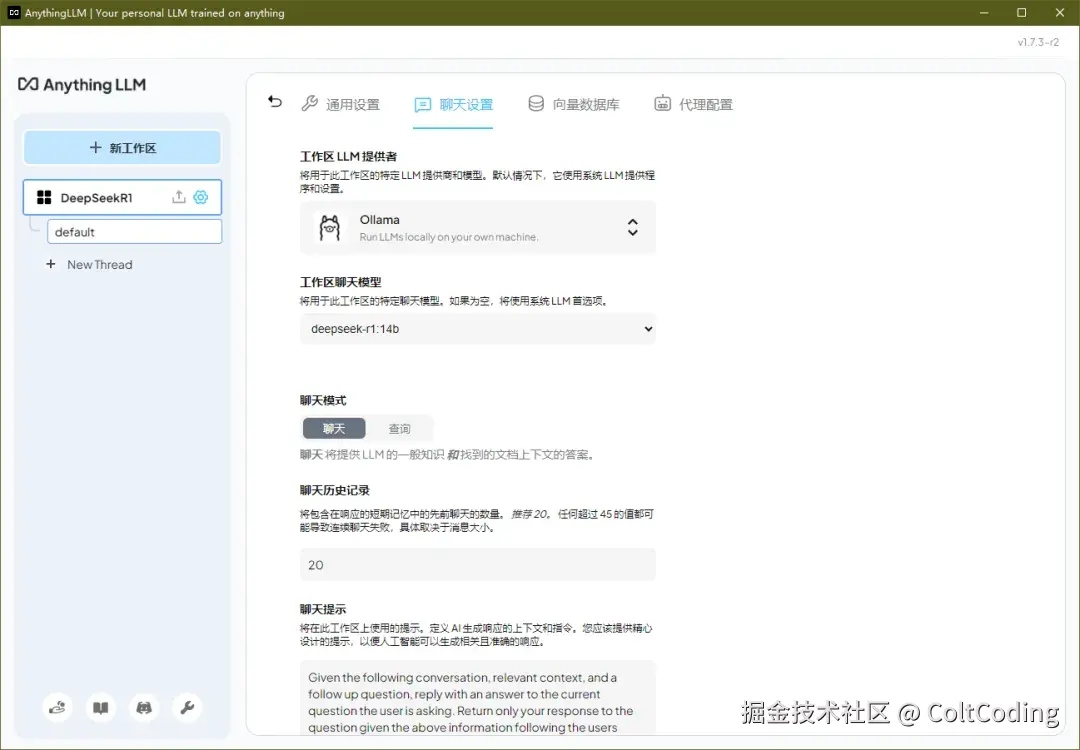The image size is (1080, 750).
Task: Open the Discord community icon
Action: pos(143,707)
